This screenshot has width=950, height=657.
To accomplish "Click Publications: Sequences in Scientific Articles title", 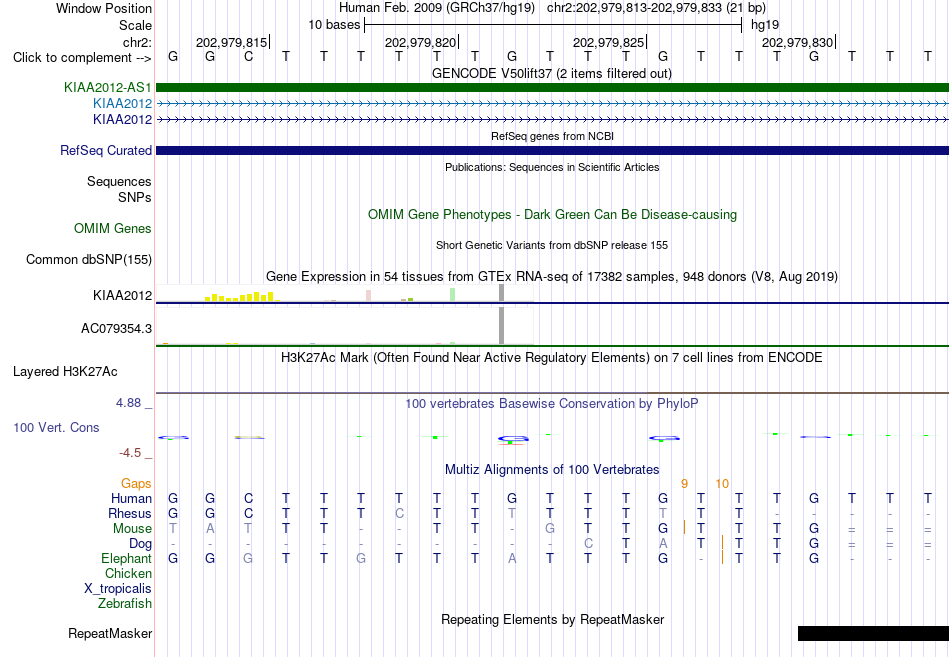I will (552, 167).
